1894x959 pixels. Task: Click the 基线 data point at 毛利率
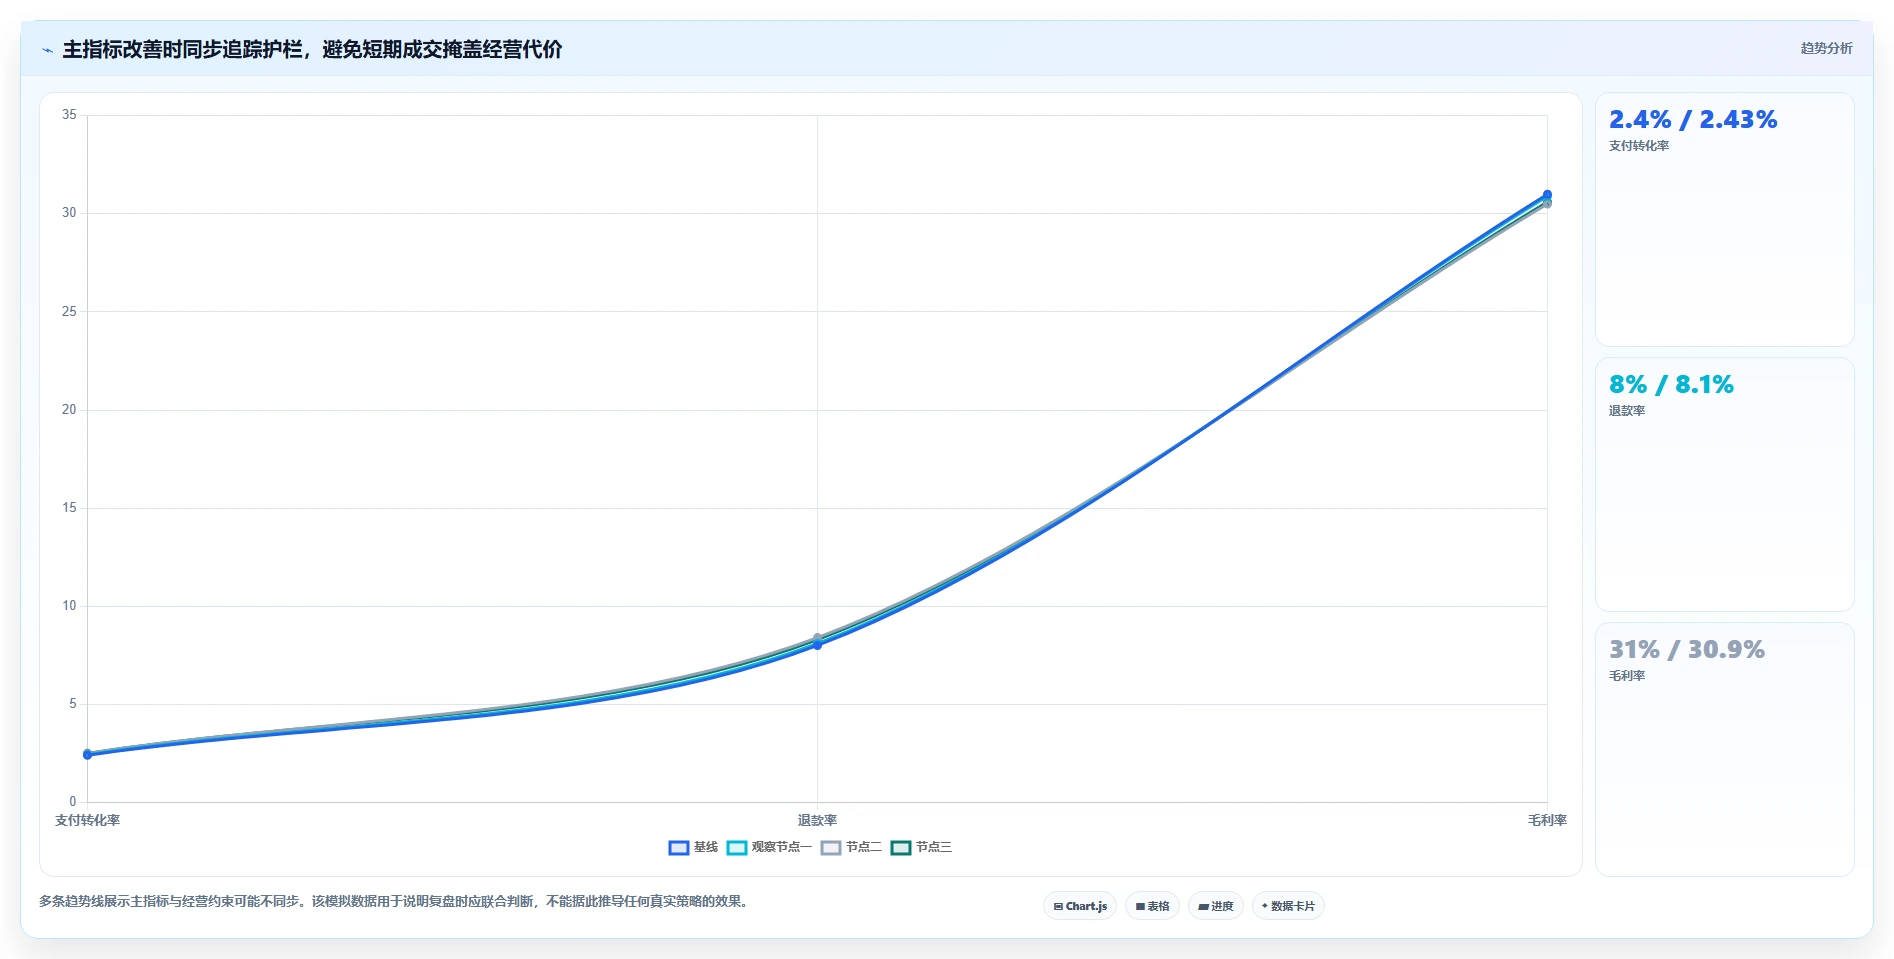pyautogui.click(x=1547, y=195)
